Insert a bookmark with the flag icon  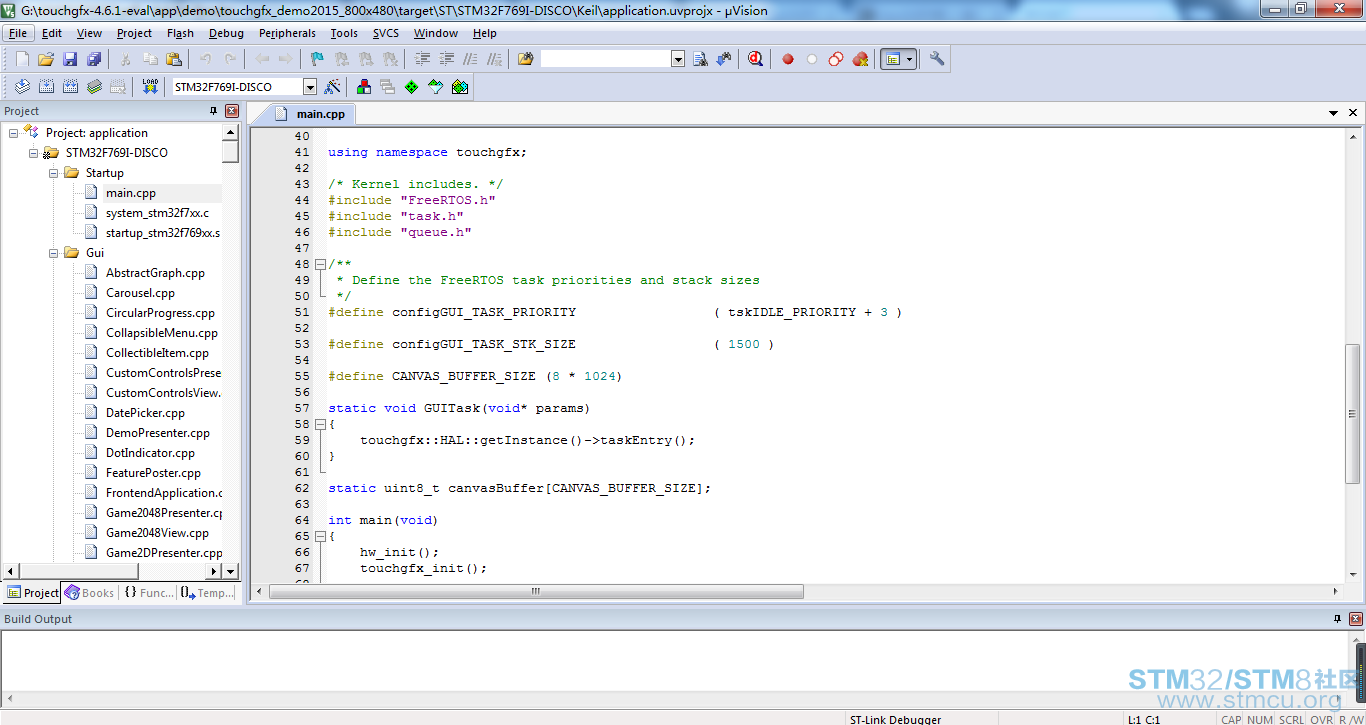coord(317,59)
